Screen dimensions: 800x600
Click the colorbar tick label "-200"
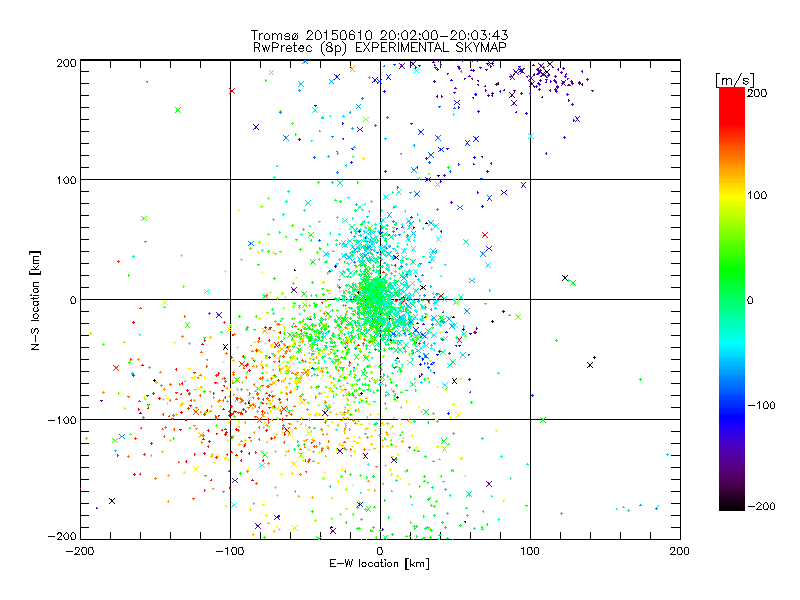pyautogui.click(x=761, y=506)
